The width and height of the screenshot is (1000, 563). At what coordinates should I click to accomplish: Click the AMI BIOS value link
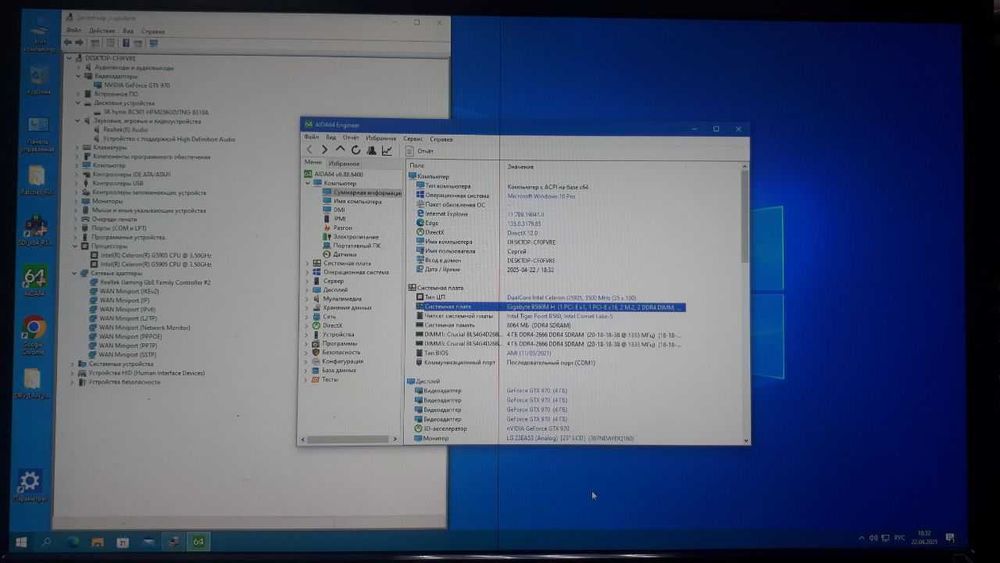click(x=529, y=353)
